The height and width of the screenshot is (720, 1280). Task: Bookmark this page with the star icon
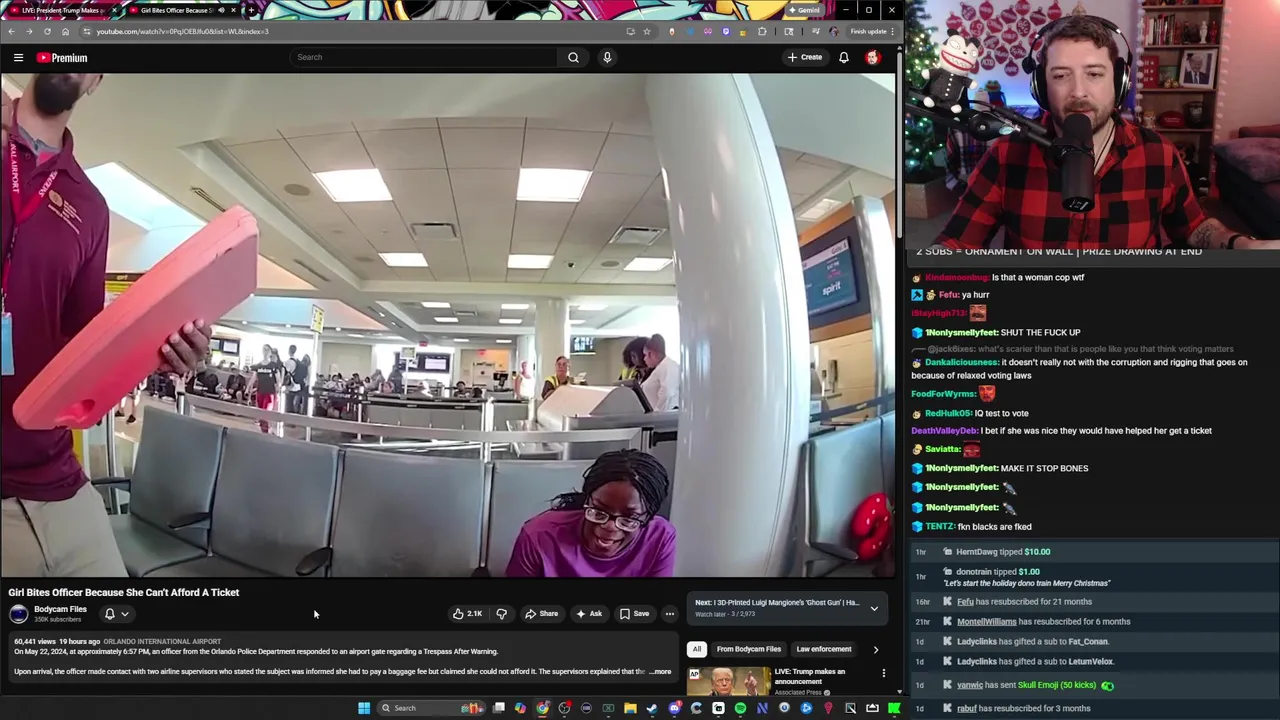click(x=647, y=31)
